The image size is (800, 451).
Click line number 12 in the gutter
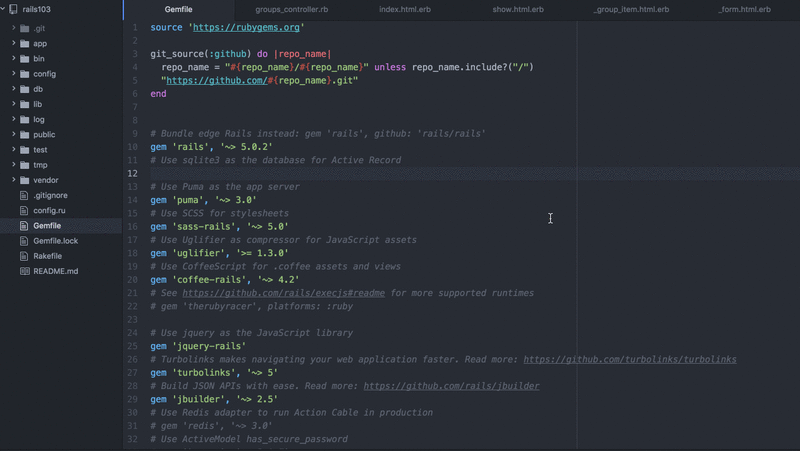tap(132, 173)
